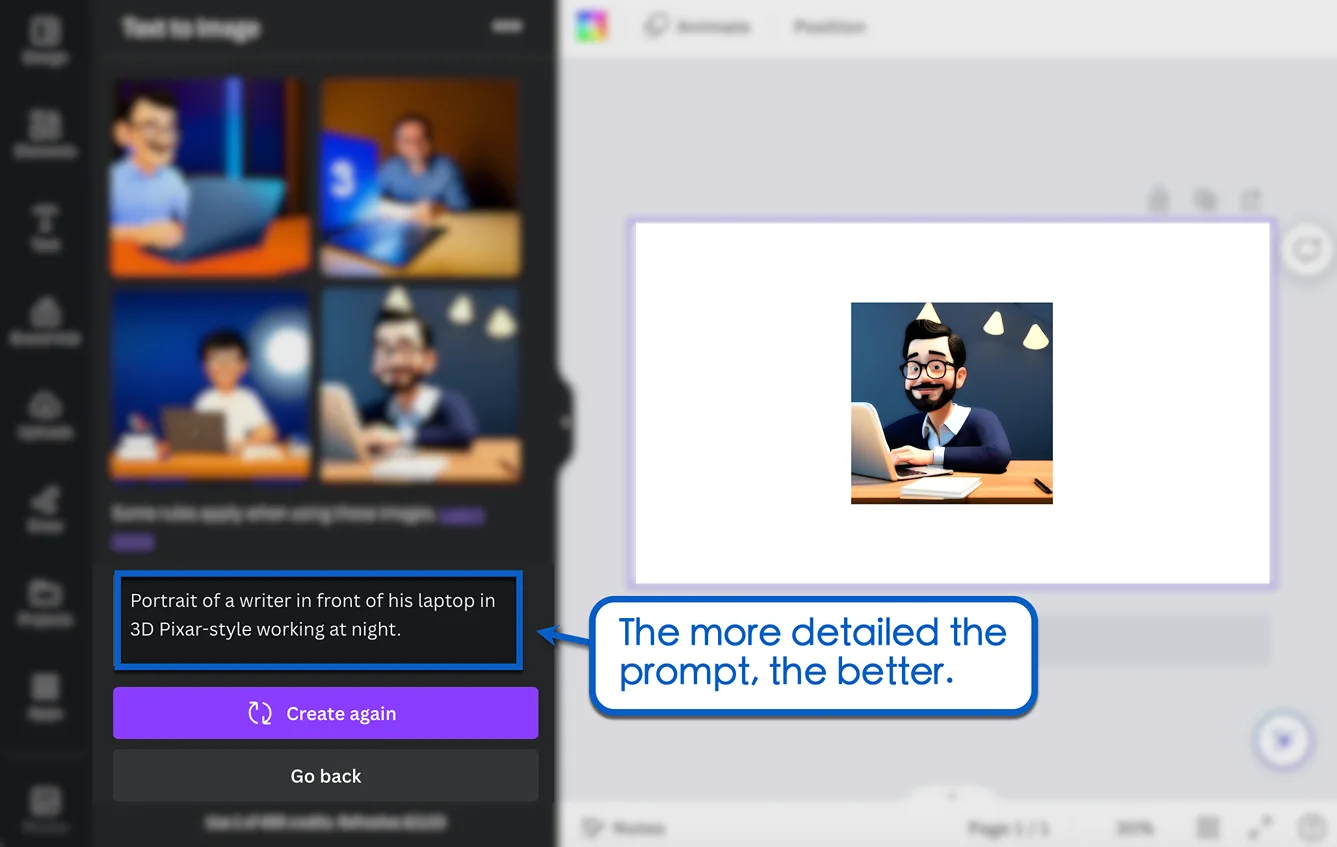Image resolution: width=1337 pixels, height=847 pixels.
Task: Select the Text tool in sidebar
Action: coord(45,227)
